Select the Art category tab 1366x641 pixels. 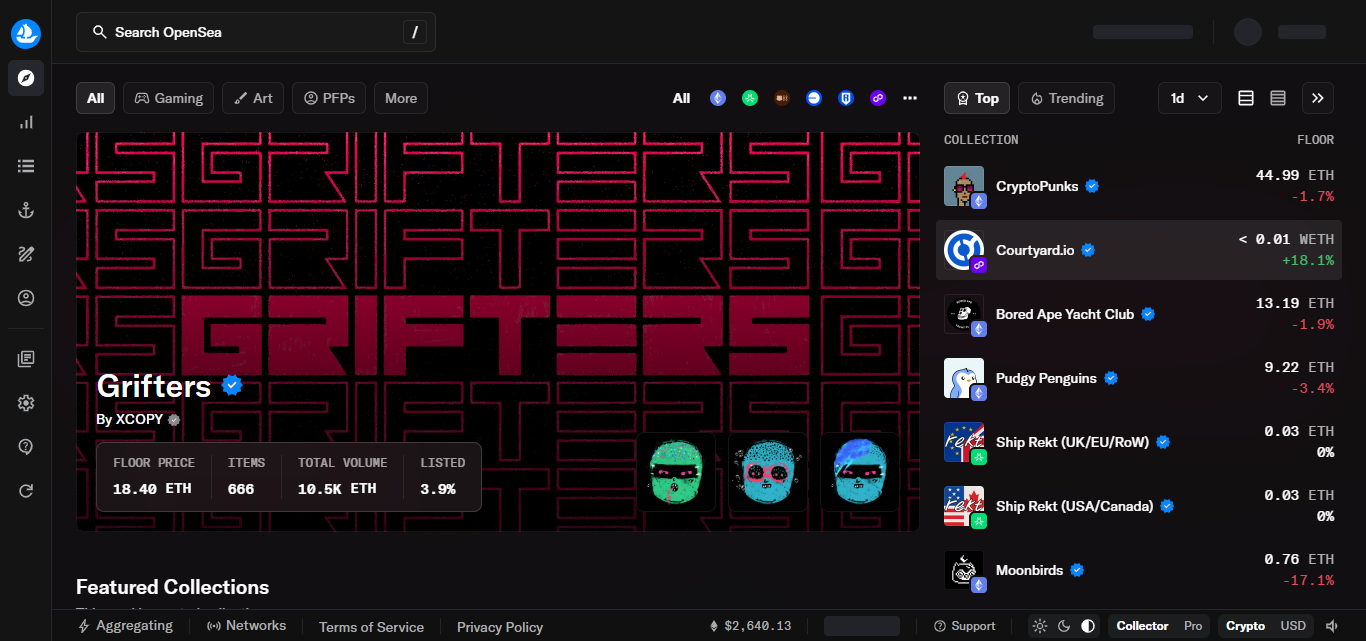pos(253,98)
